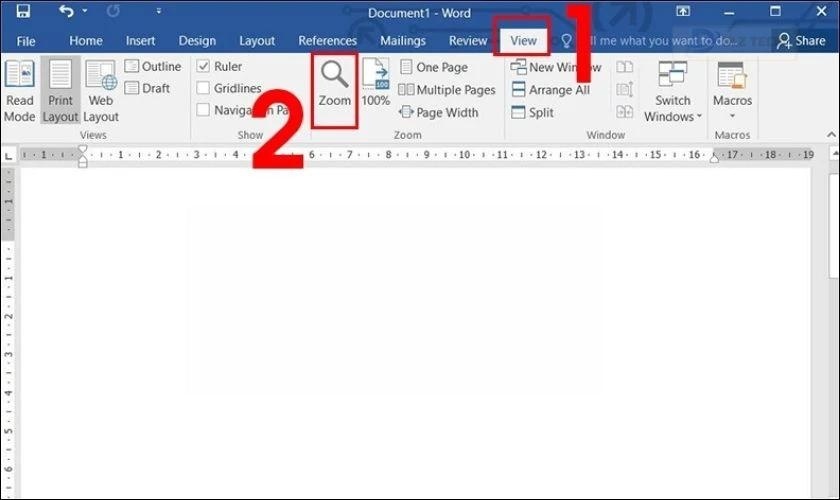Choose One Page zoom
The height and width of the screenshot is (500, 840).
tap(434, 67)
